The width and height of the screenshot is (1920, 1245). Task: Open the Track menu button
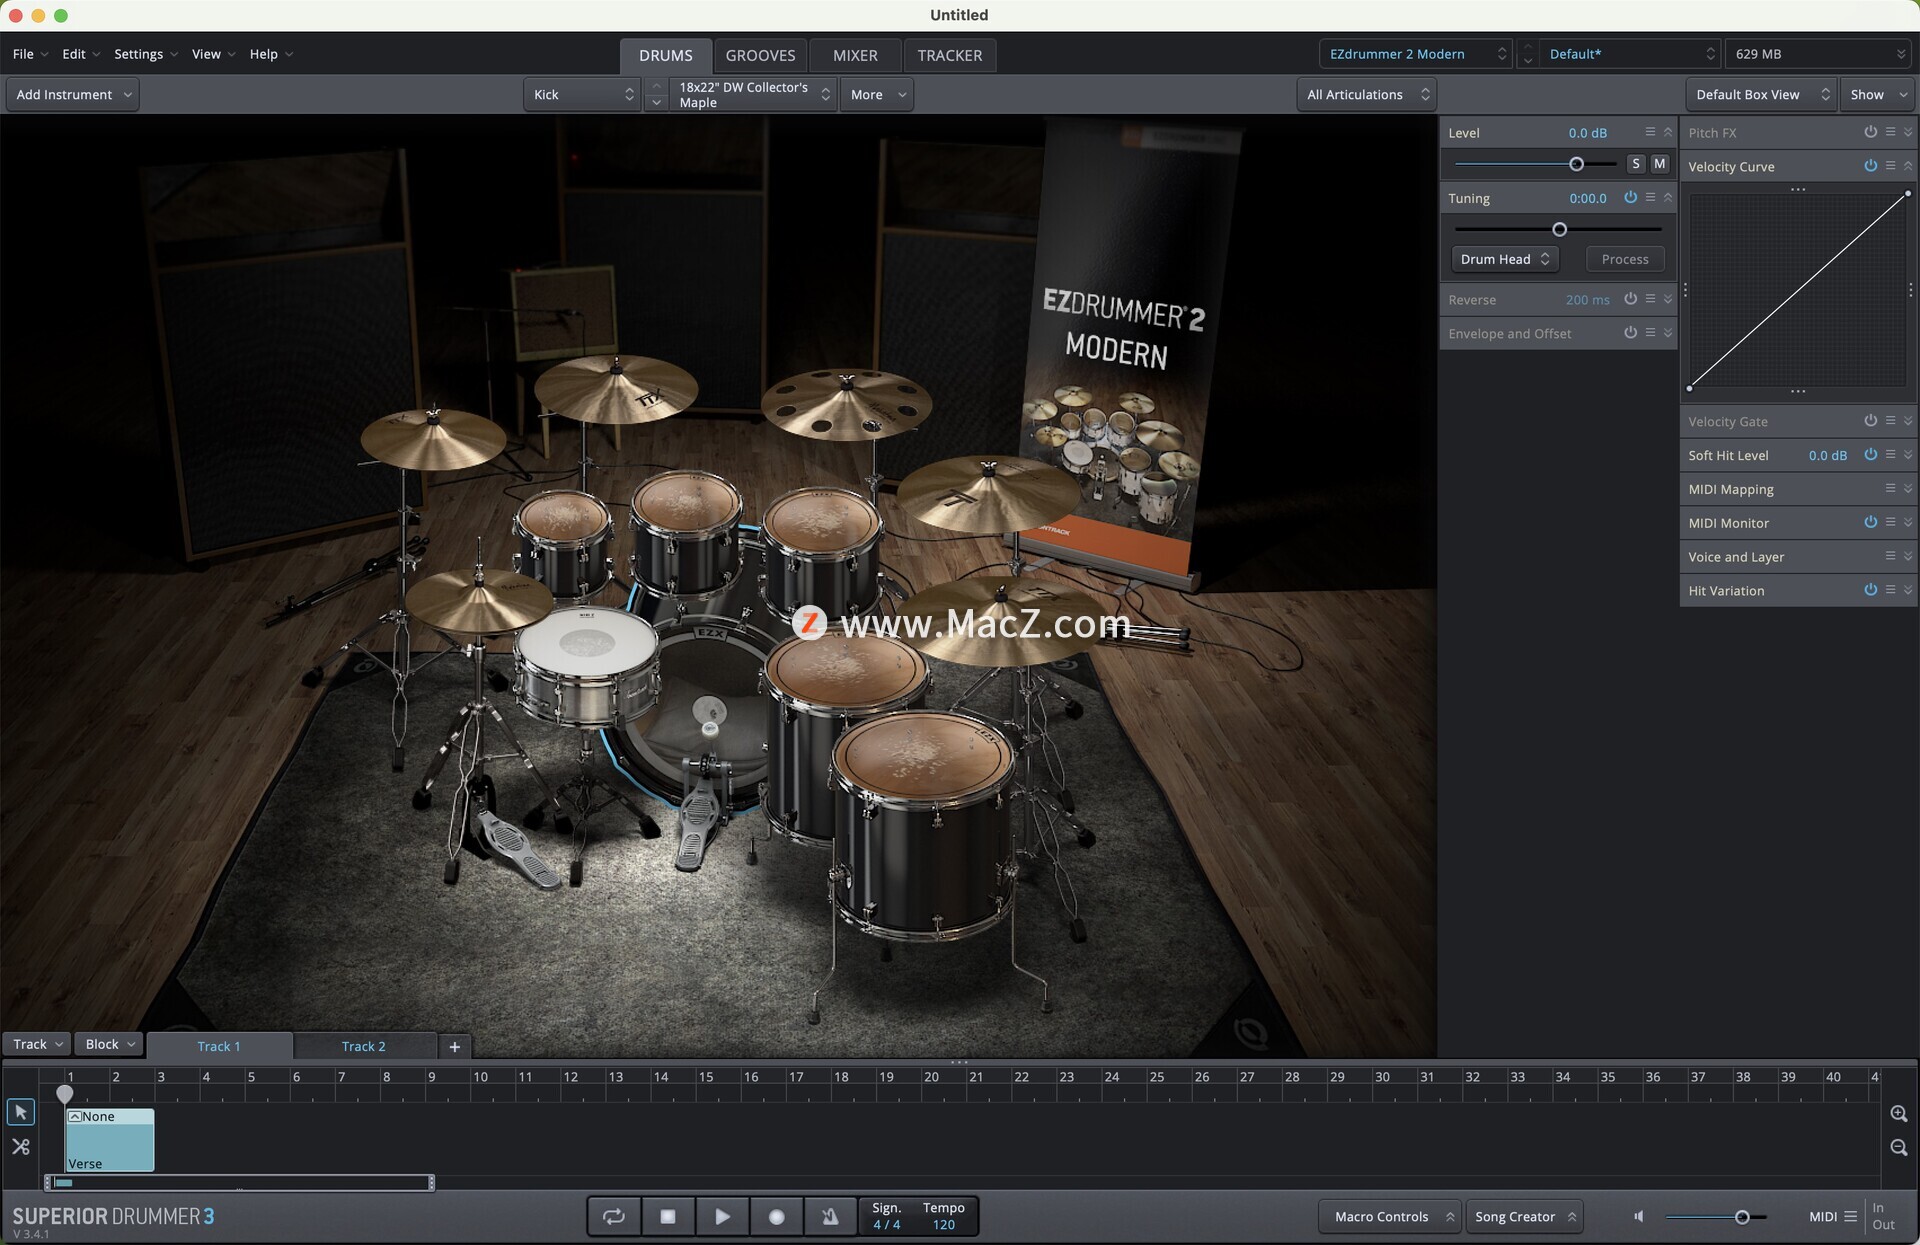[x=37, y=1044]
